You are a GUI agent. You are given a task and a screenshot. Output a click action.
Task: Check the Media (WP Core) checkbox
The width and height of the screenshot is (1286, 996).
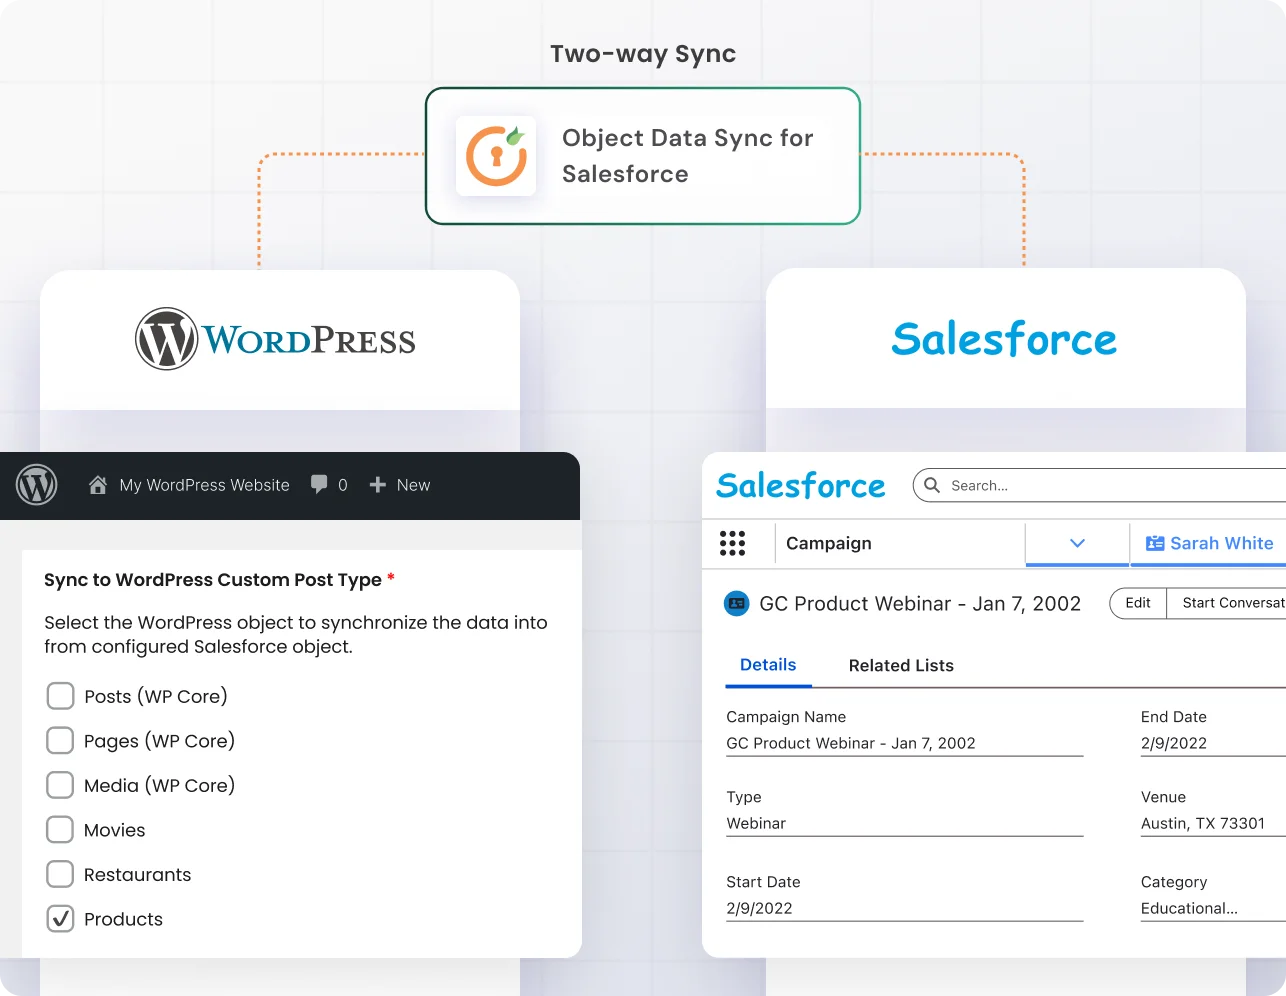click(x=60, y=785)
